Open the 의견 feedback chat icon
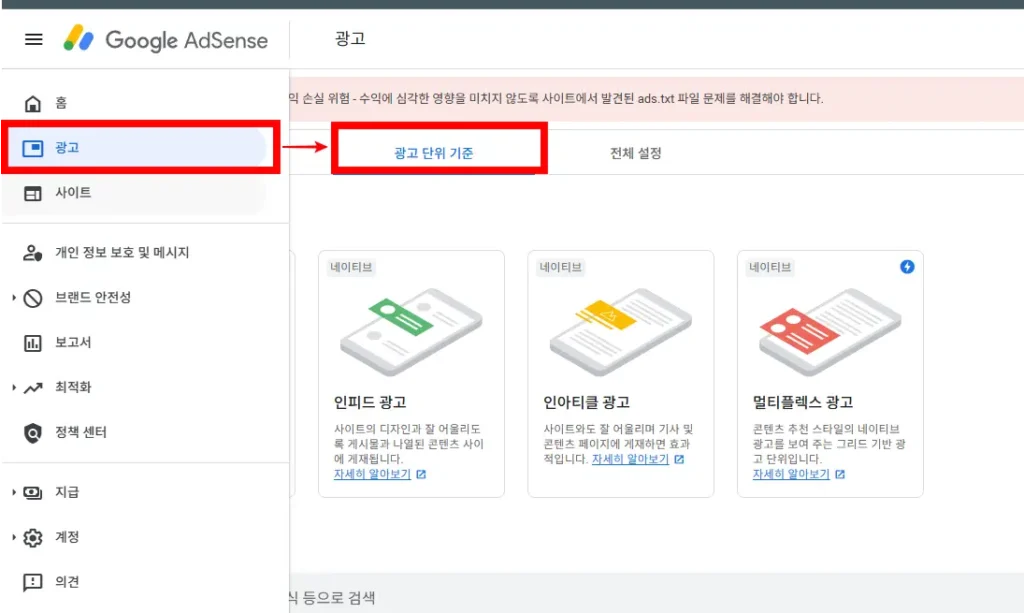Image resolution: width=1024 pixels, height=613 pixels. (x=33, y=582)
